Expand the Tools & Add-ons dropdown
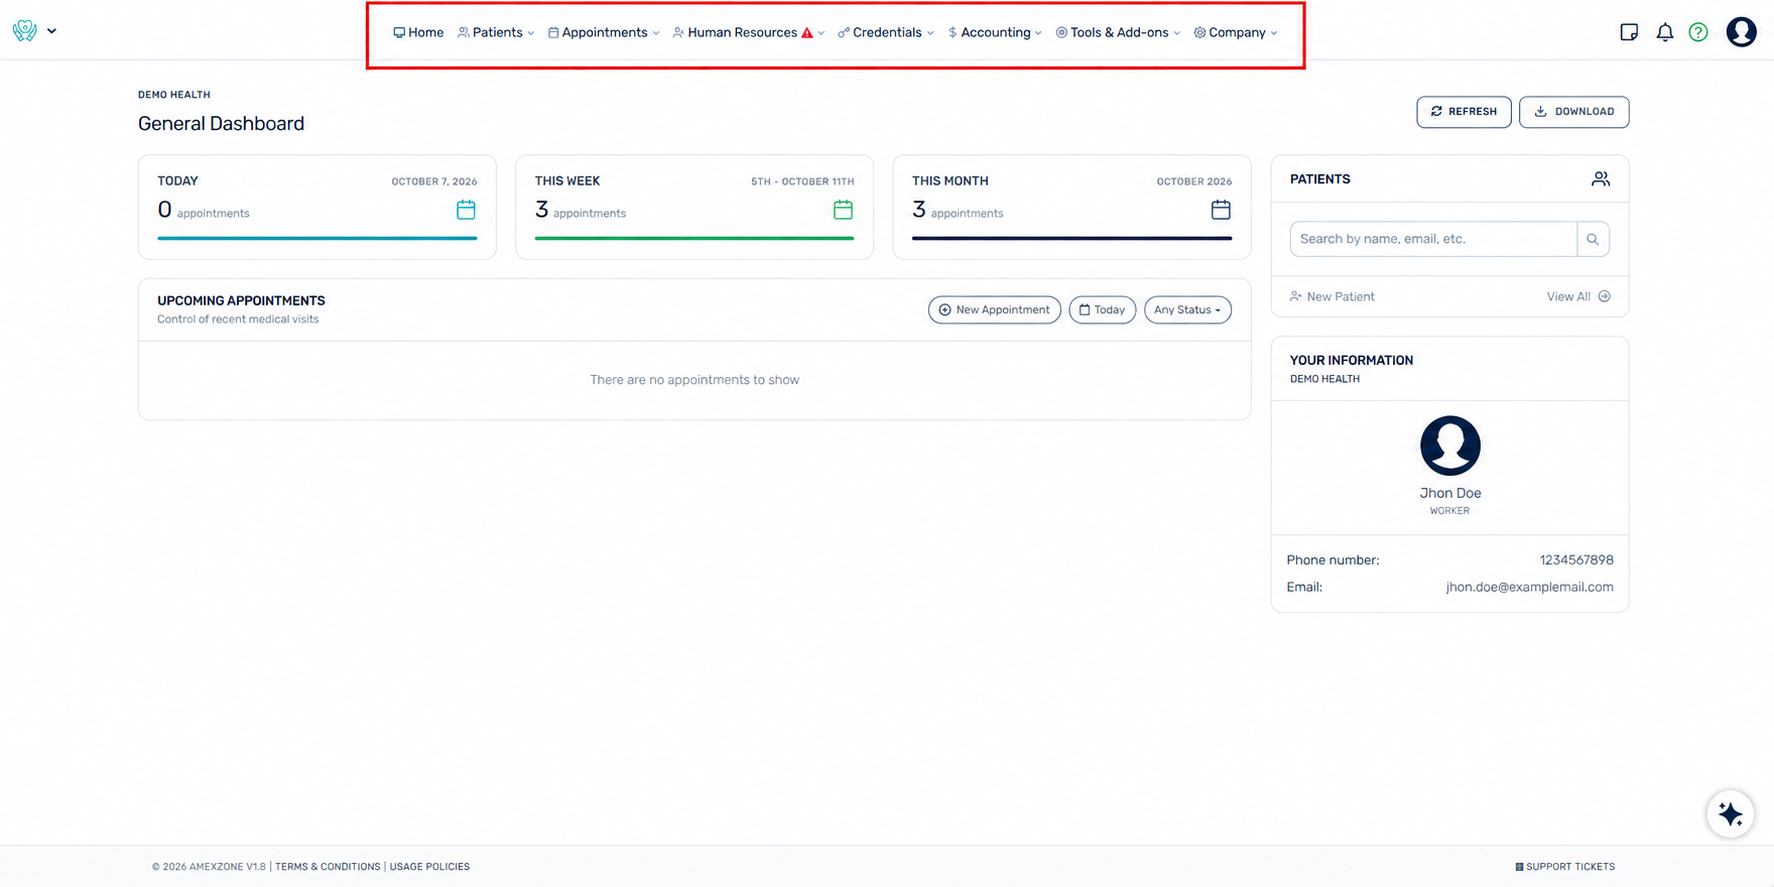1774x887 pixels. (x=1118, y=33)
